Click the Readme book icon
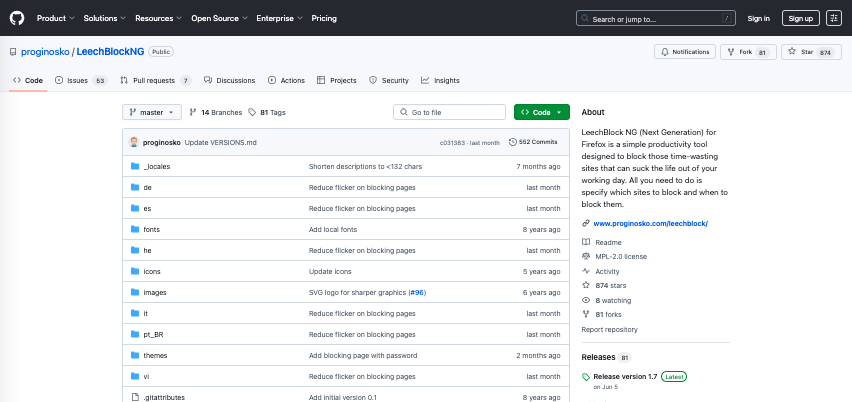Screen dimensions: 852x402 pos(586,242)
